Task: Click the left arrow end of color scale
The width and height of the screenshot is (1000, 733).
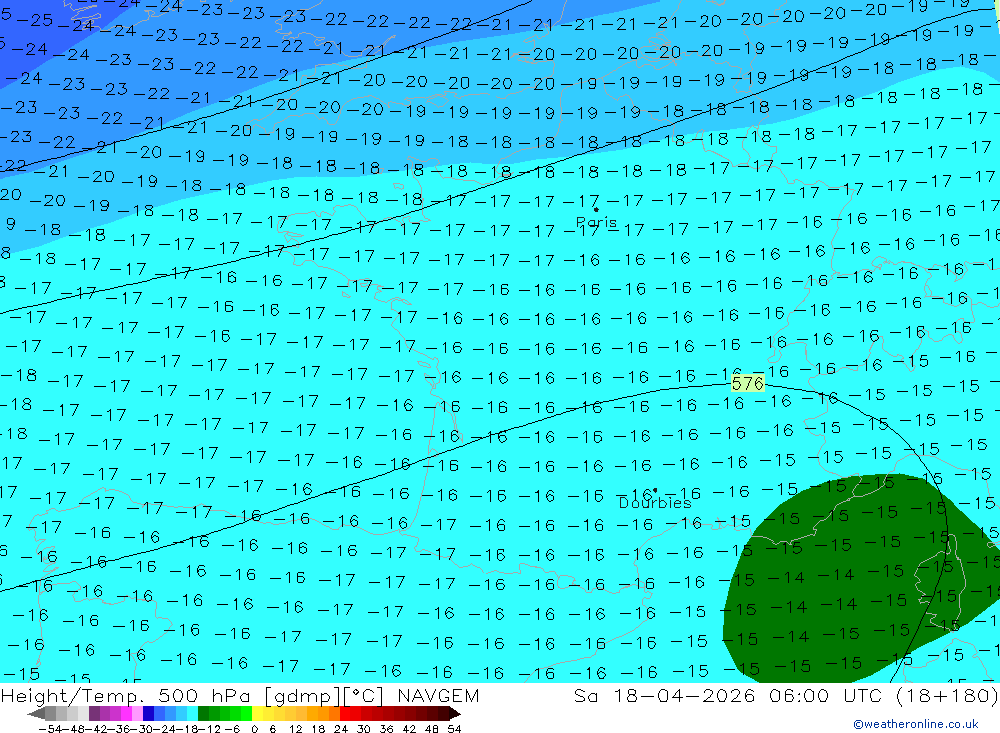Action: pyautogui.click(x=36, y=713)
